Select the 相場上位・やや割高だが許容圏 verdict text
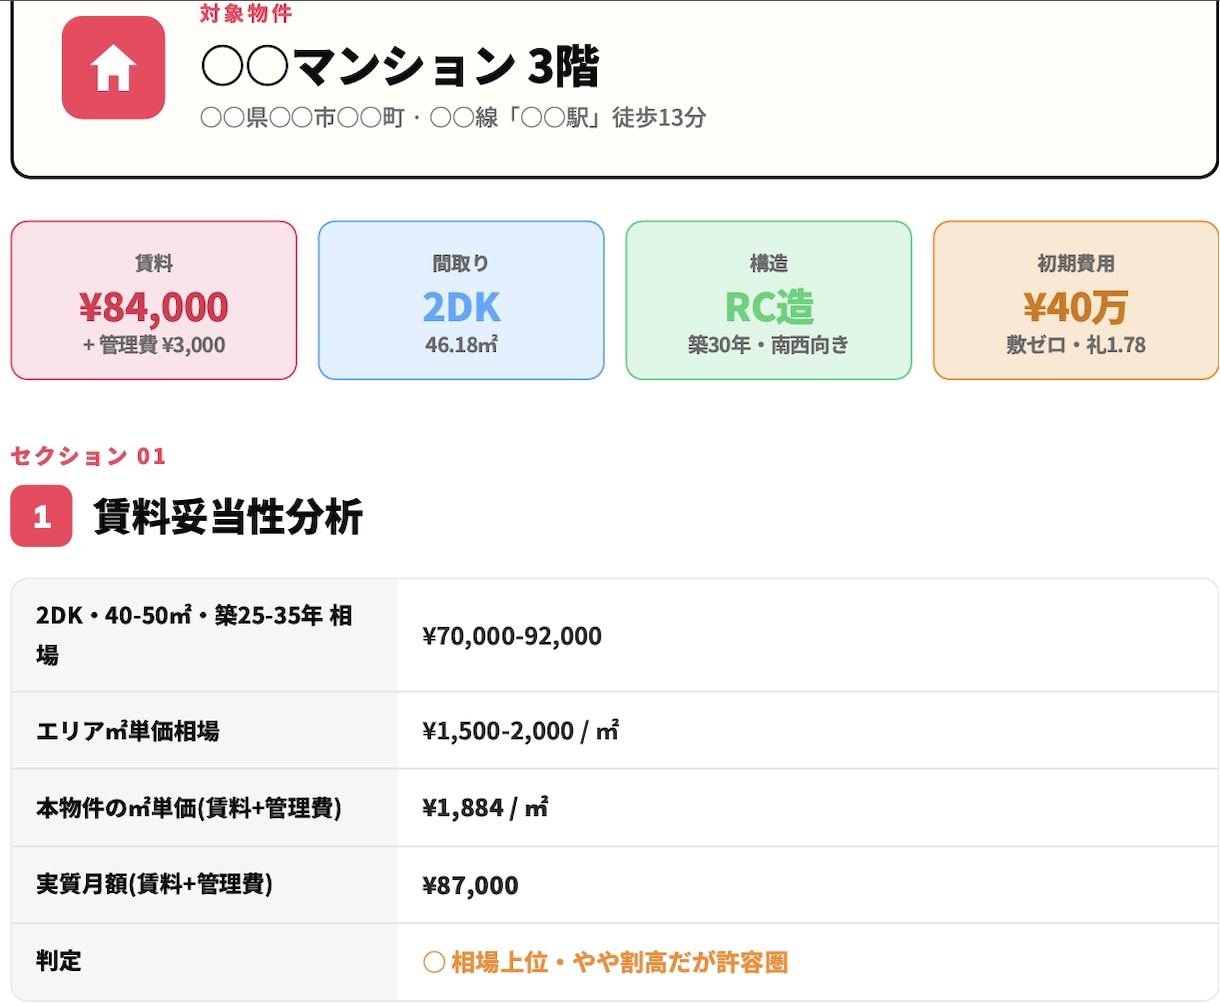Viewport: 1220px width, 1003px height. click(619, 962)
